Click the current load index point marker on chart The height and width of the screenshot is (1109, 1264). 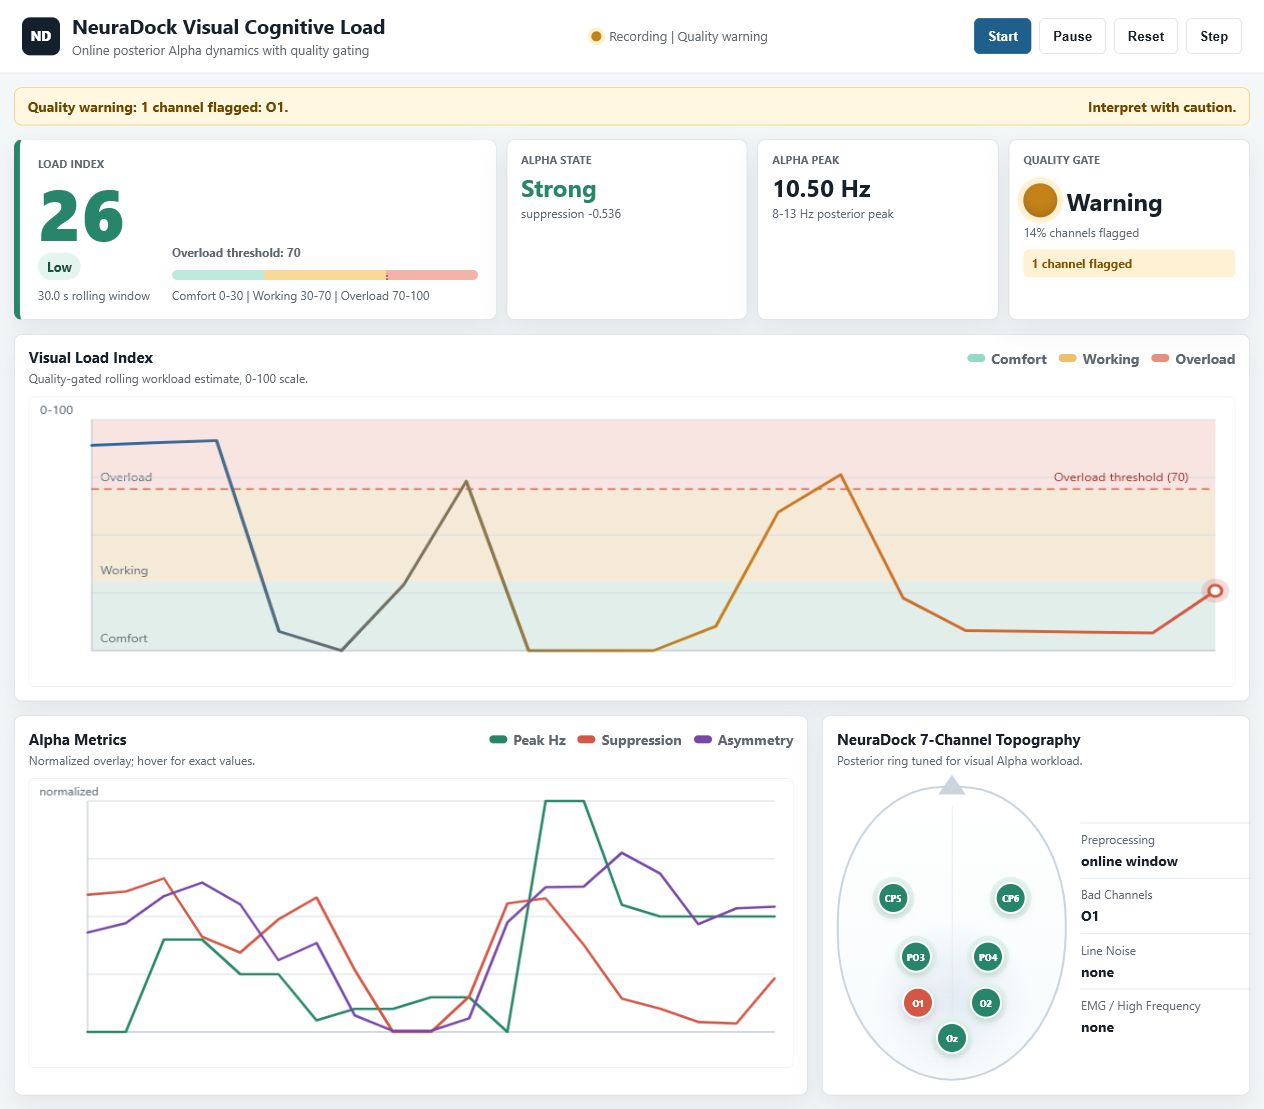(1214, 591)
